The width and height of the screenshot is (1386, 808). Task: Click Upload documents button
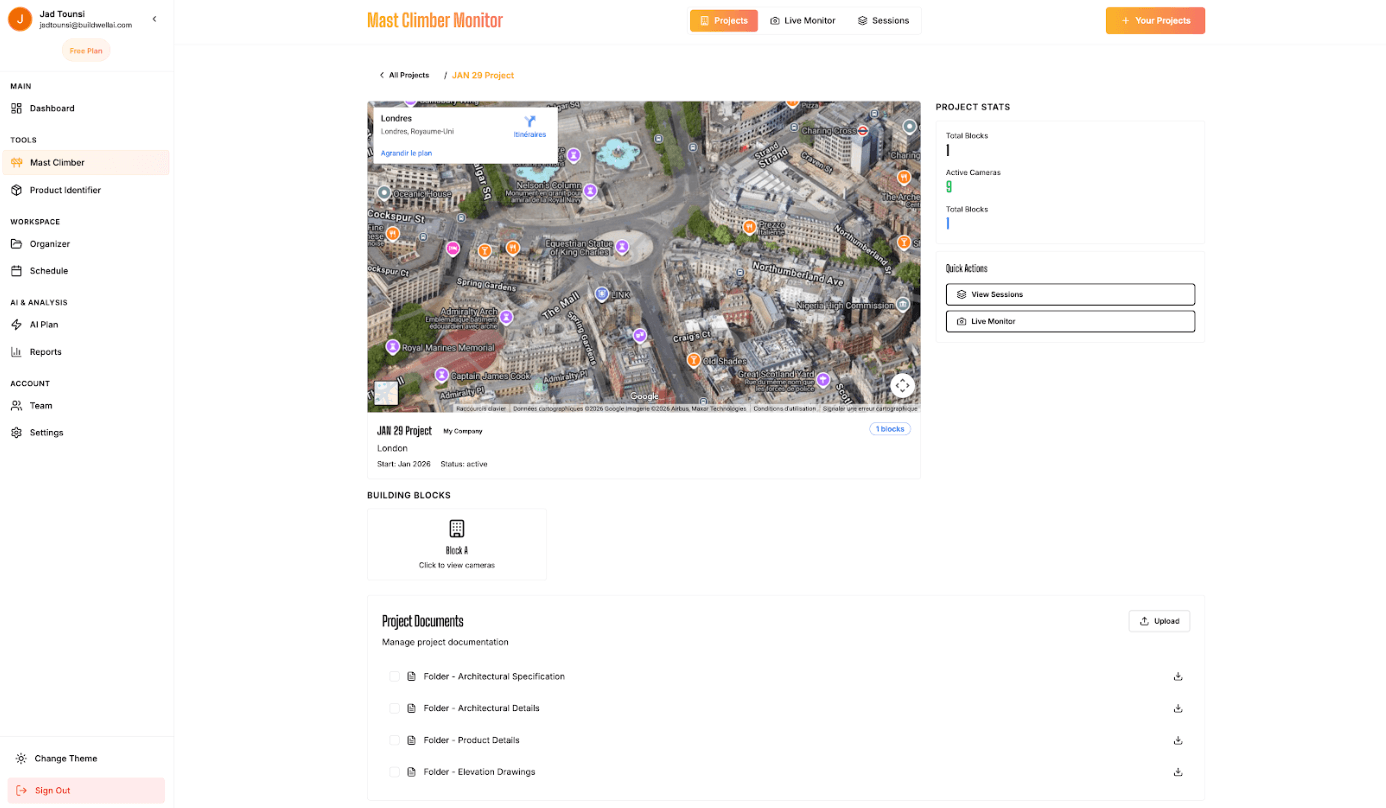point(1159,621)
